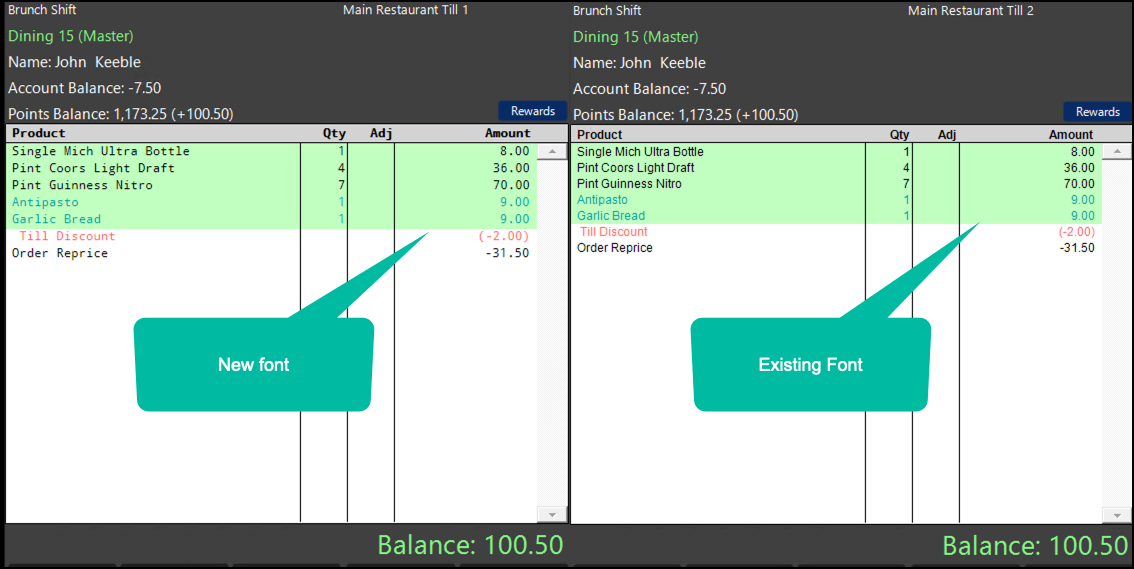The height and width of the screenshot is (569, 1134).
Task: Click (-2.00) discount amount in Till 2
Action: (1077, 232)
